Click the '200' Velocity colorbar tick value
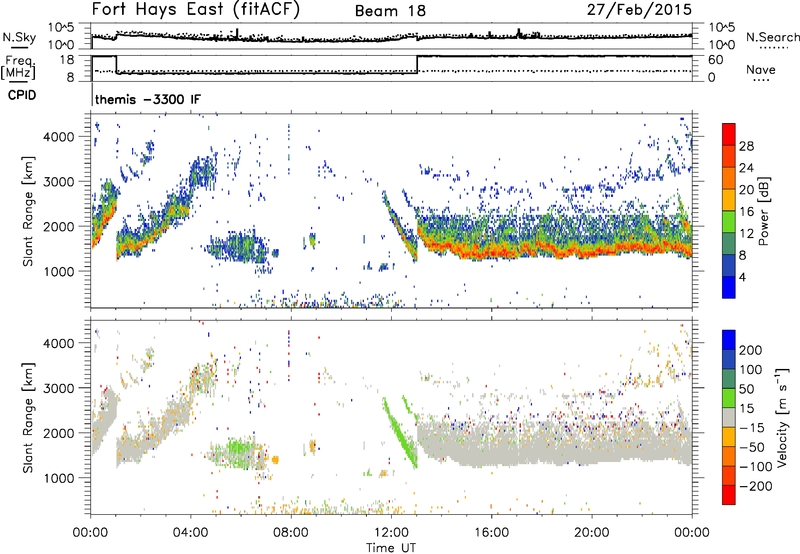 tap(751, 350)
